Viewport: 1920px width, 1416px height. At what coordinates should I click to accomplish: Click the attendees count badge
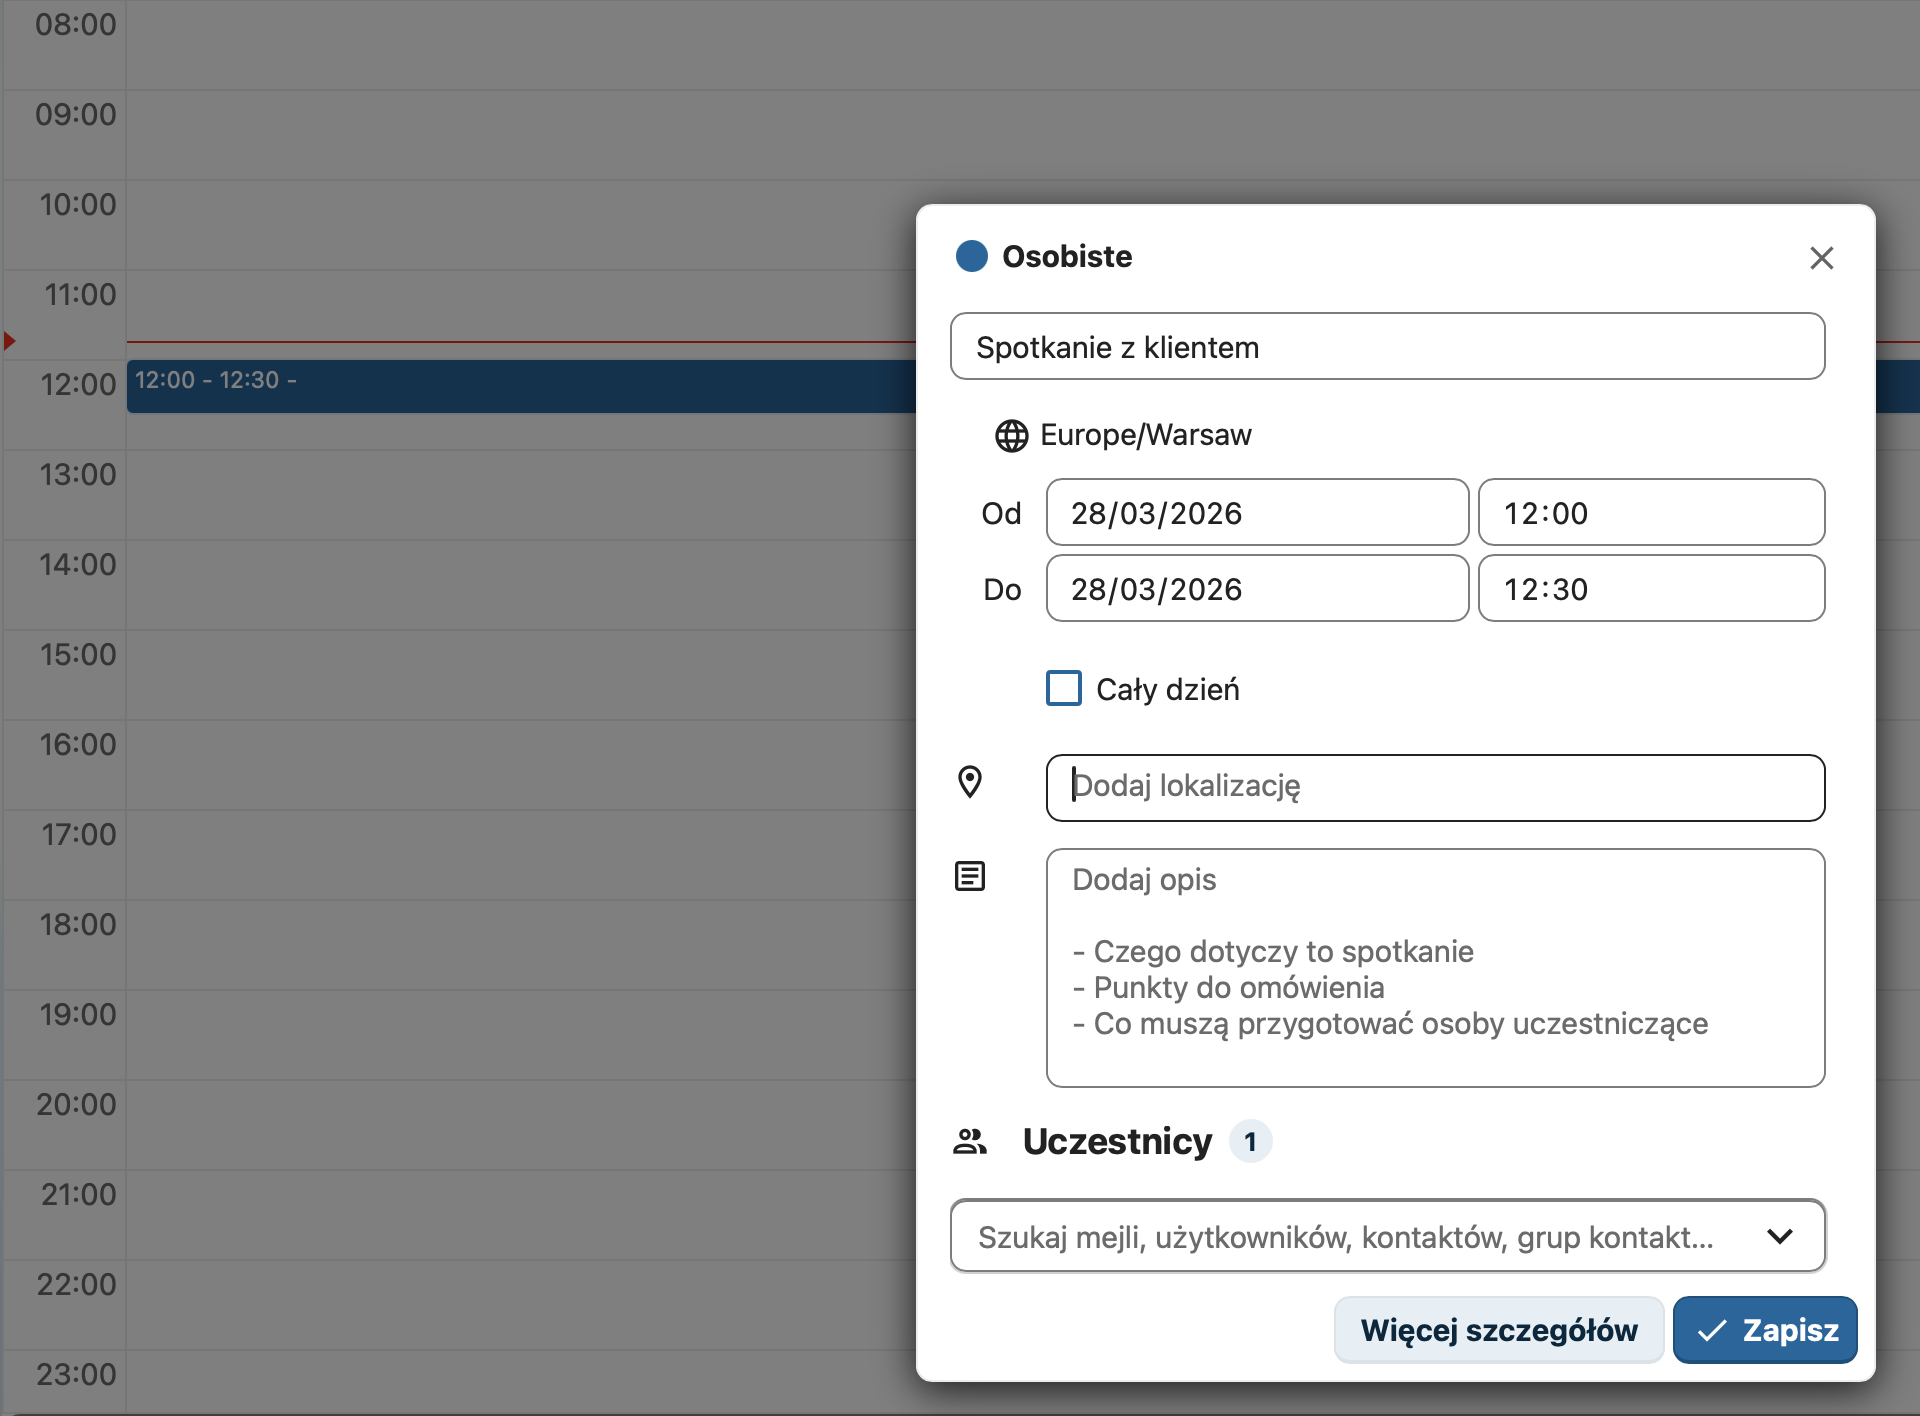(x=1250, y=1142)
